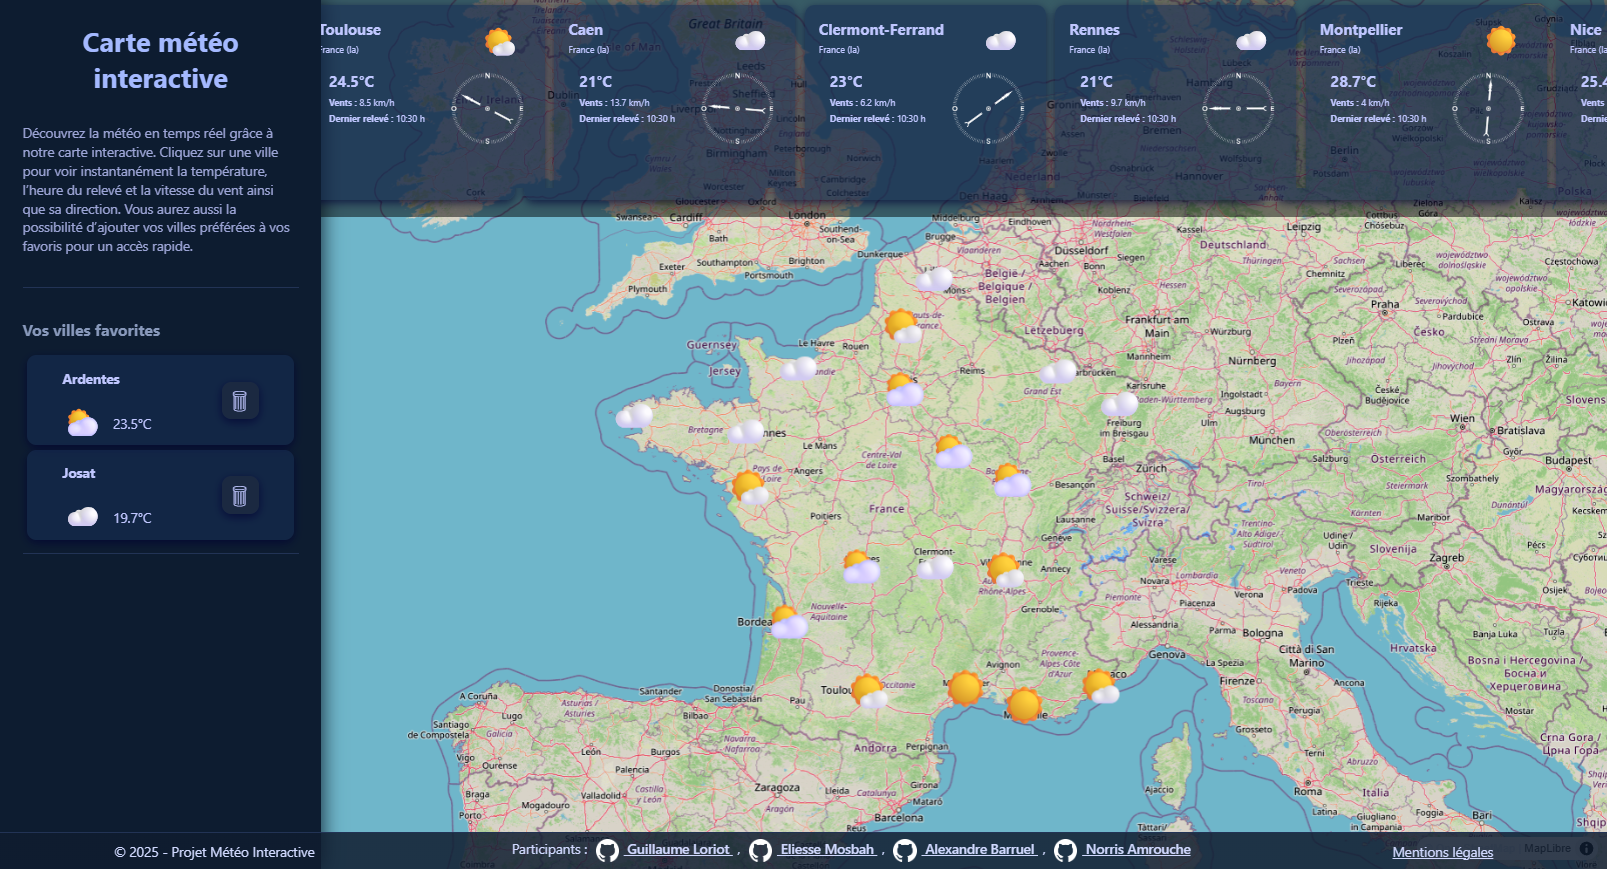Screen dimensions: 1607x869
Task: Click the partly sunny marker near Reims/Paris
Action: pos(903,390)
